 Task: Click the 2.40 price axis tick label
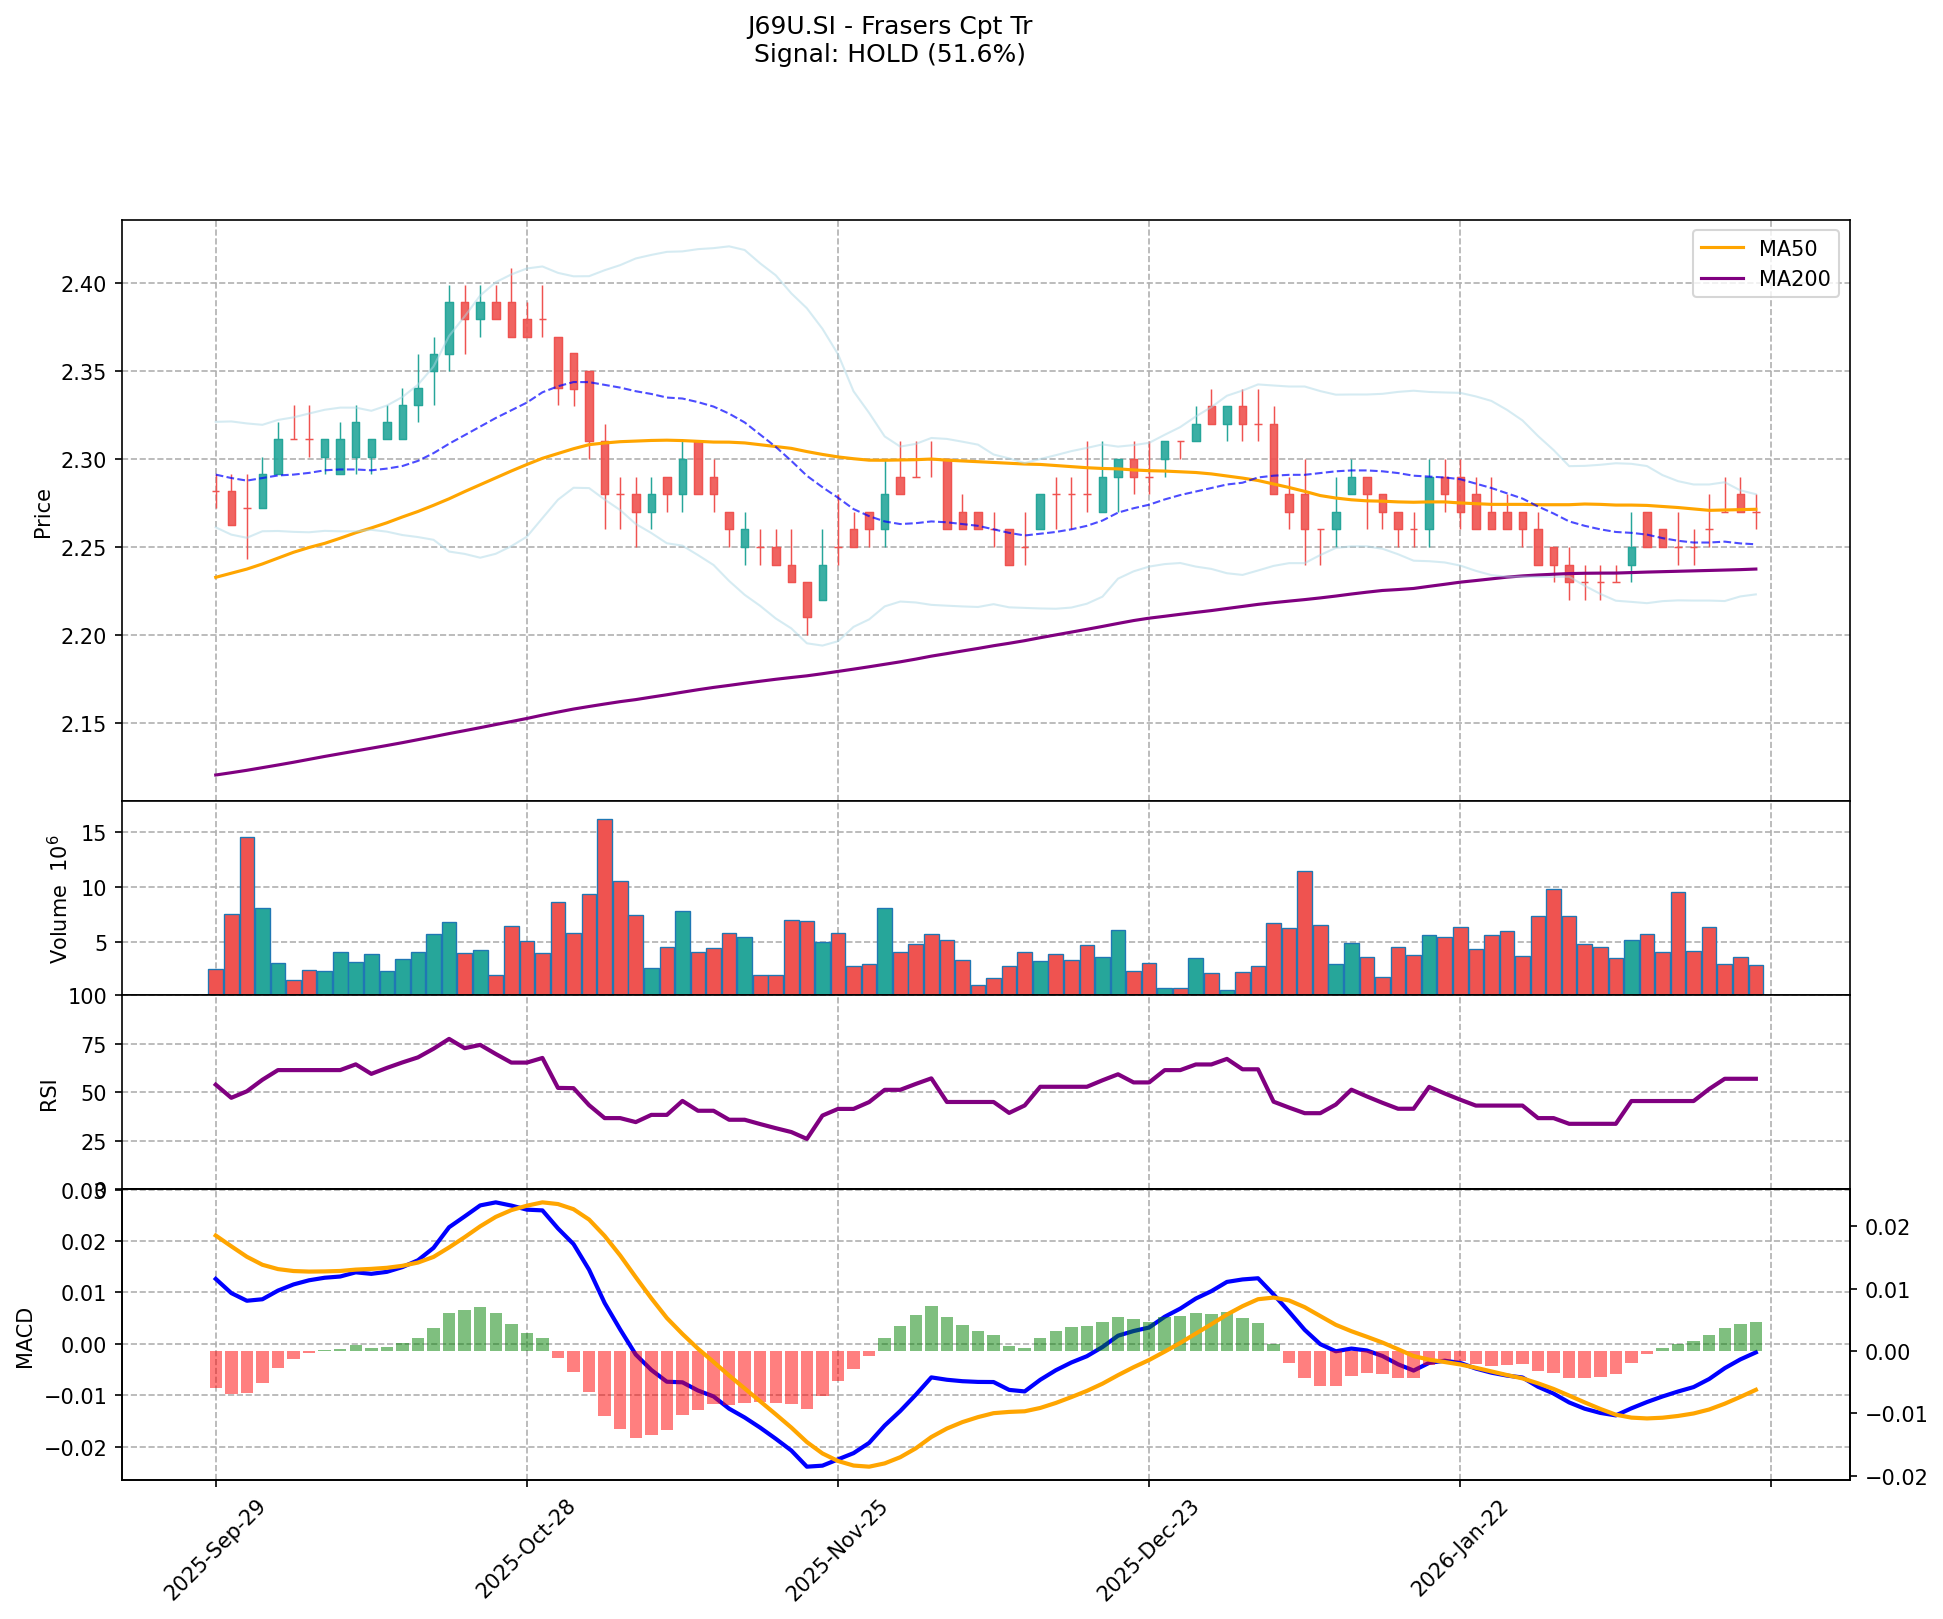85,284
